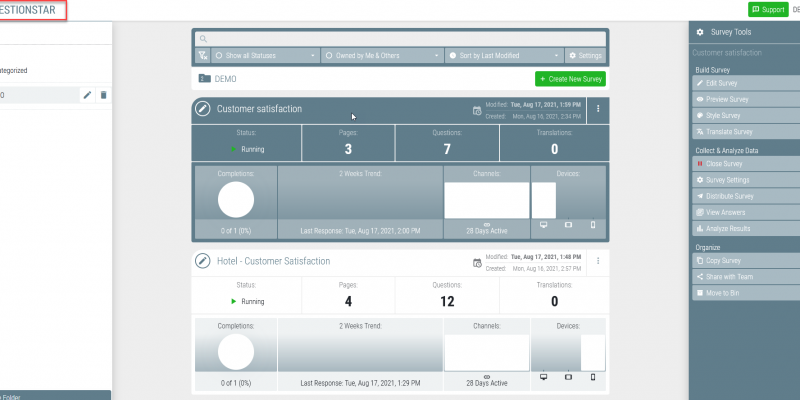Click the trash delete icon in folder list
This screenshot has height=400, width=800.
click(103, 95)
